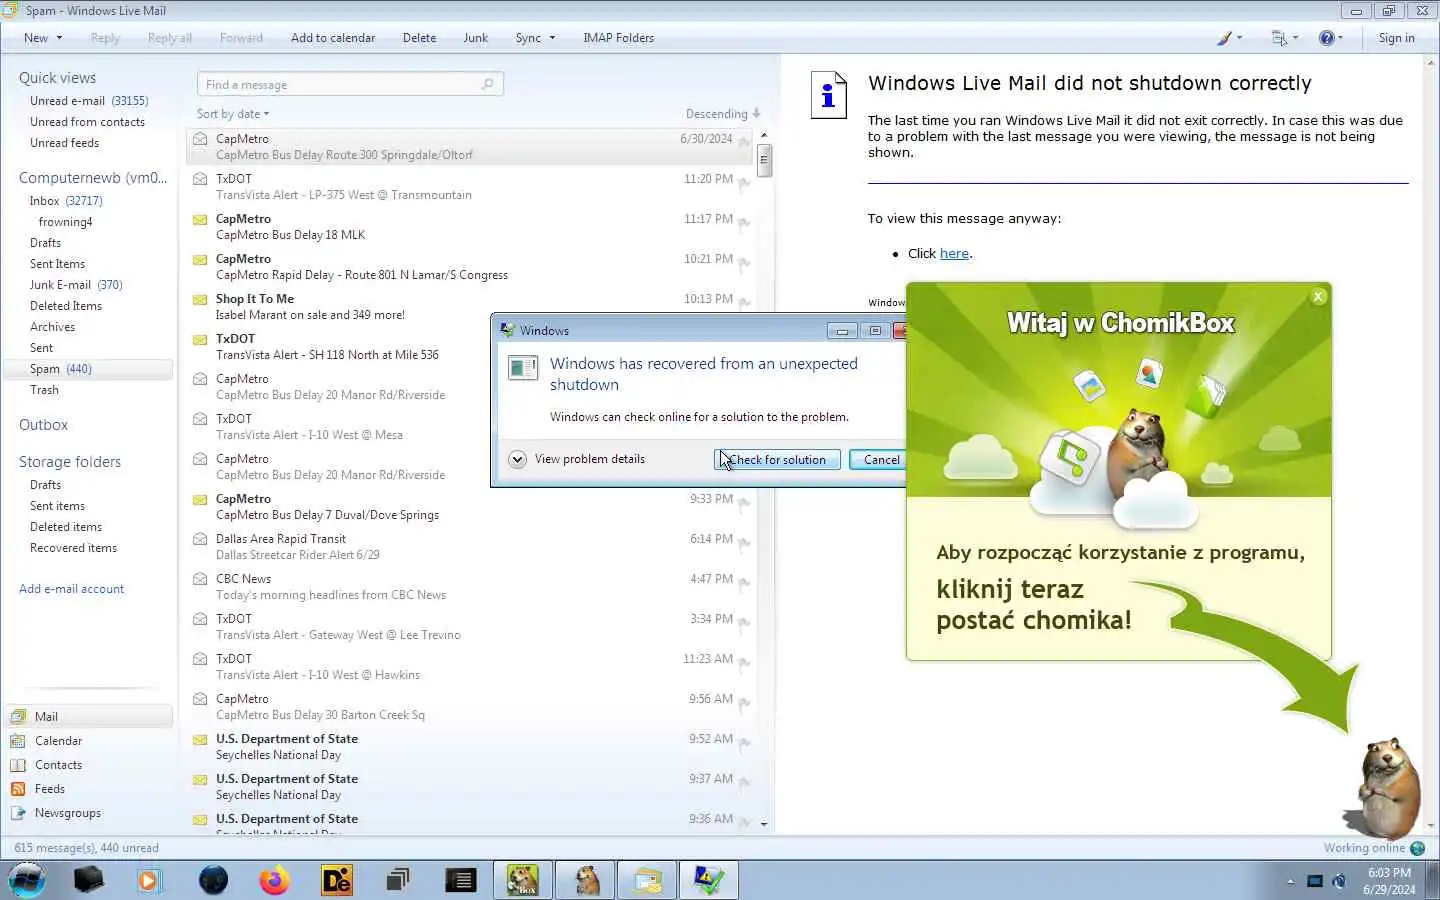Viewport: 1440px width, 900px height.
Task: Open Contacts view in sidebar
Action: [58, 765]
